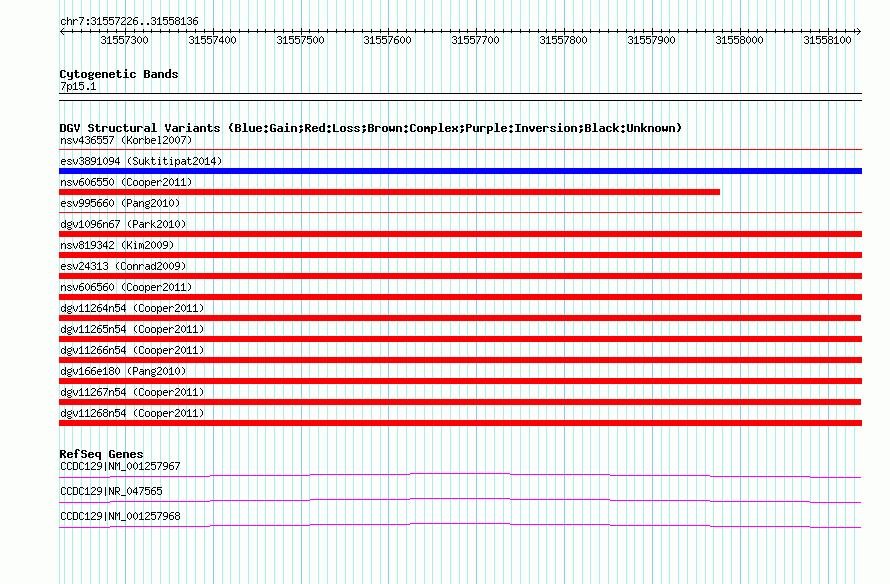The width and height of the screenshot is (890, 584).
Task: Open the esv995660 (Pang2010) variant label
Action: (x=120, y=203)
